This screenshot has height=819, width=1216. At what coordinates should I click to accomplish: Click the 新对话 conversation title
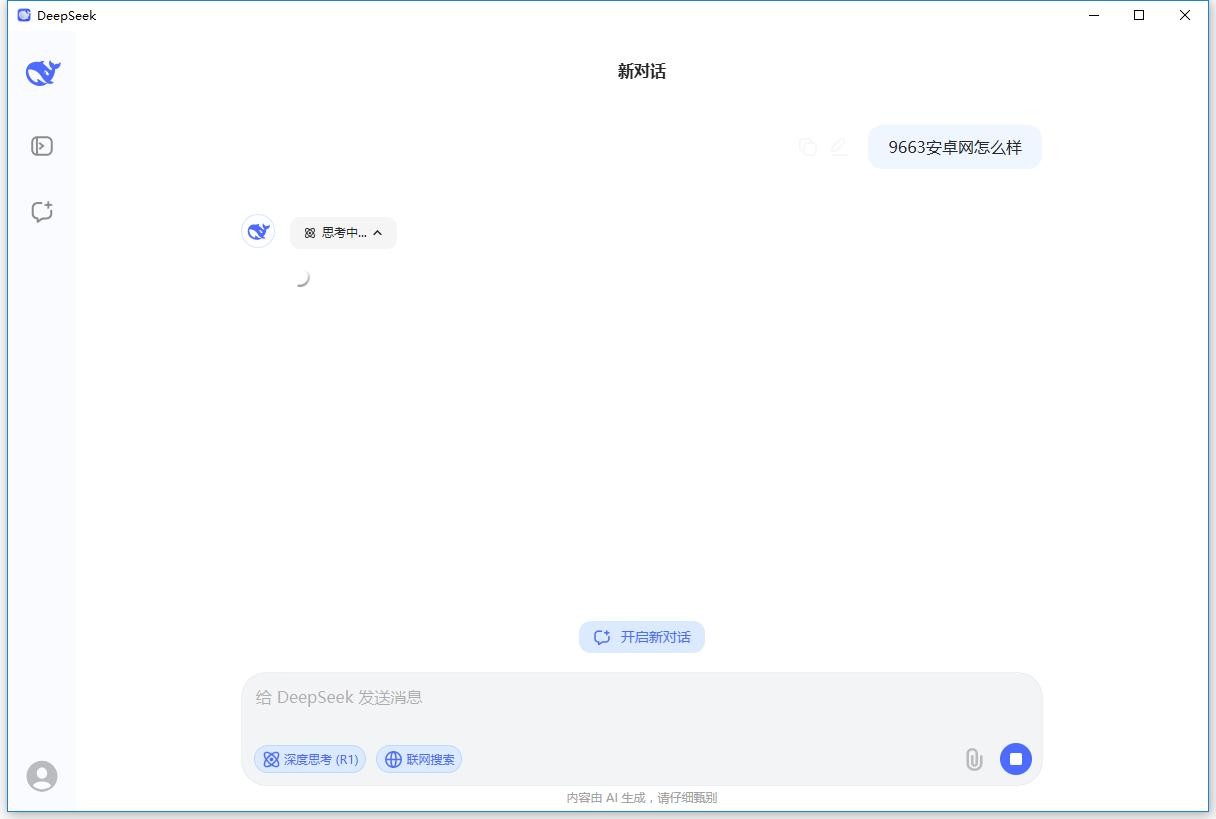642,71
